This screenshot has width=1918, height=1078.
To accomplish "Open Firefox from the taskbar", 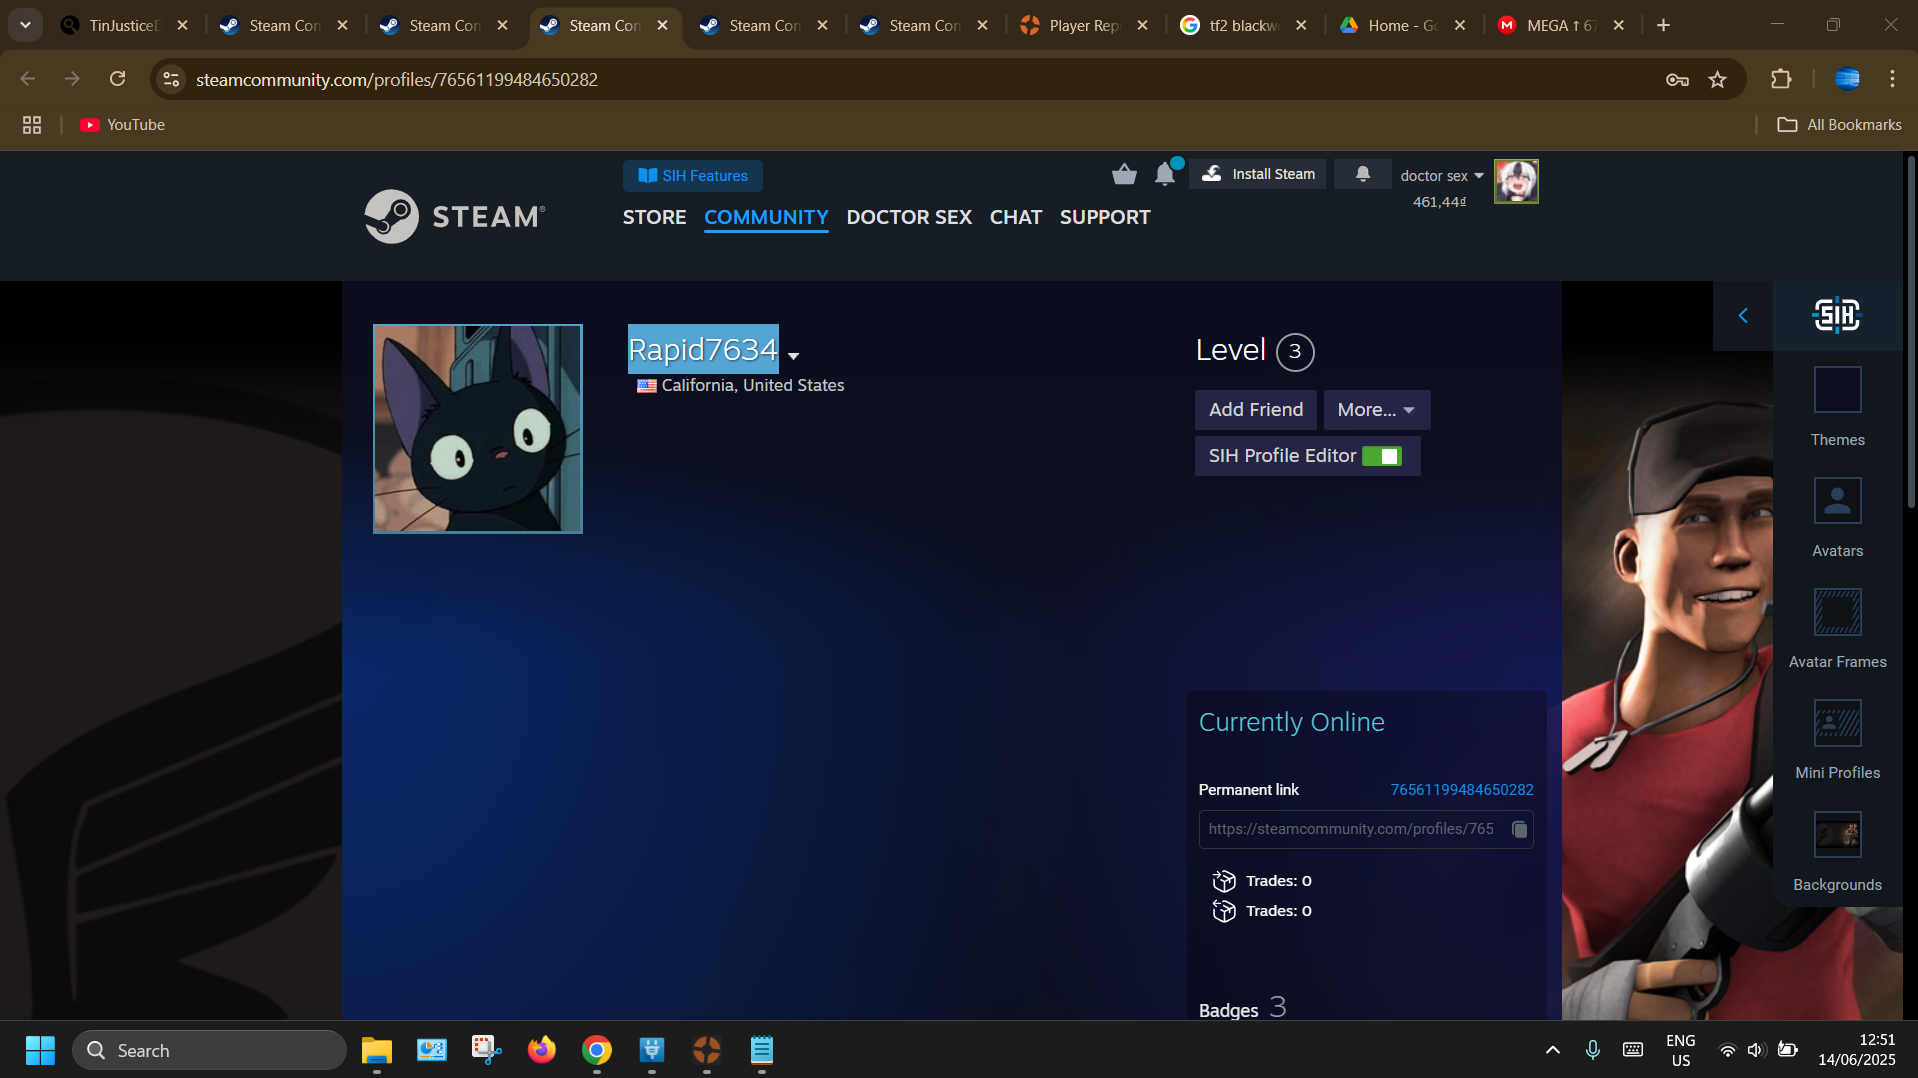I will [542, 1051].
